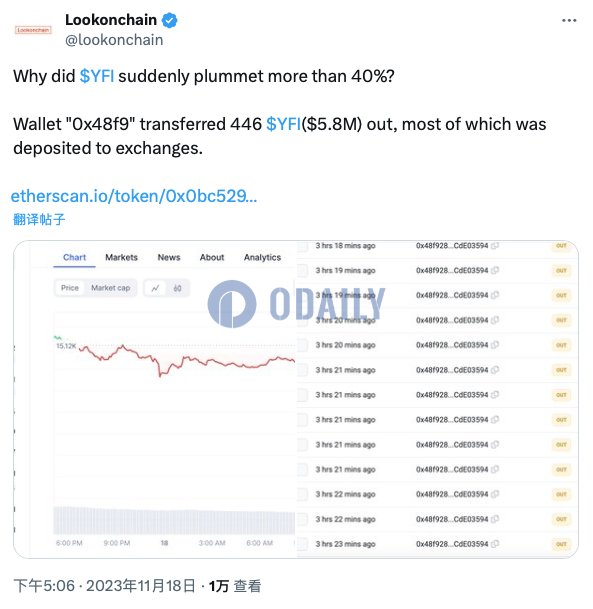Click address 0x48f928...CdE03594 in 3 hrs 18 mins row
Image resolution: width=593 pixels, height=609 pixels.
click(452, 245)
